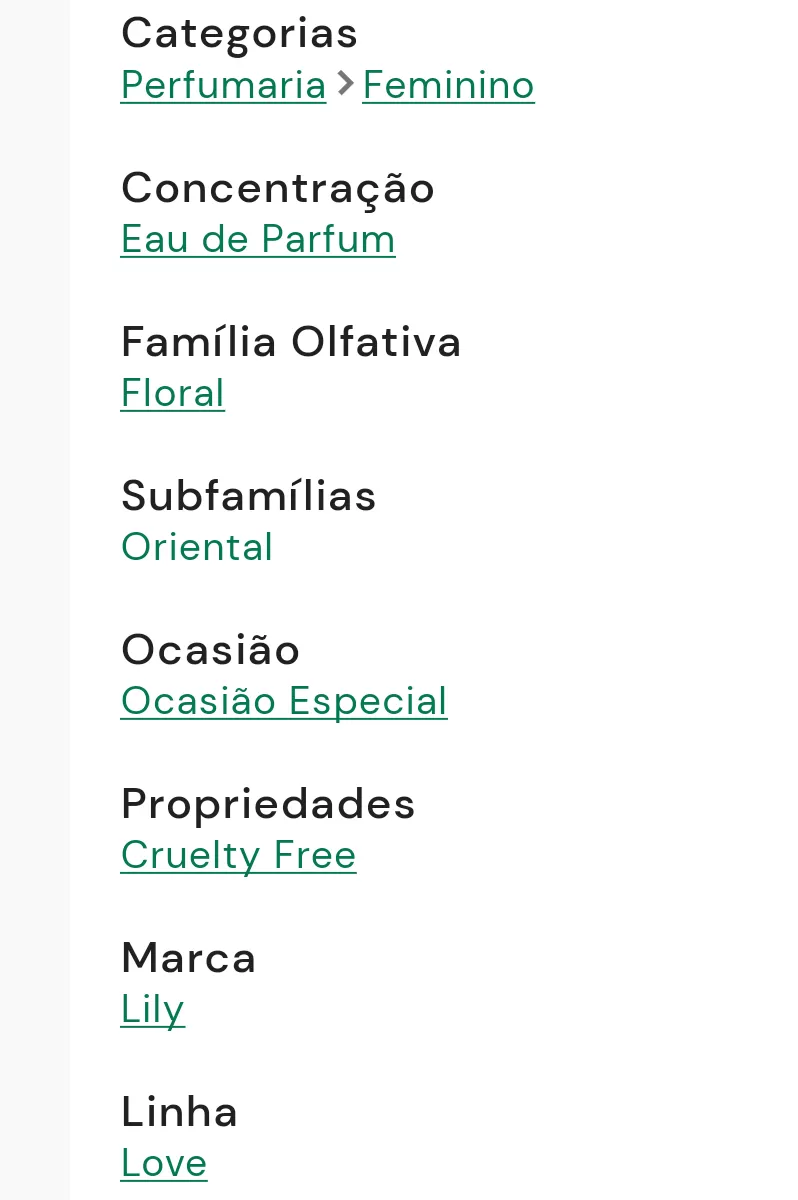
Task: Go to the Love product line link
Action: click(164, 1163)
